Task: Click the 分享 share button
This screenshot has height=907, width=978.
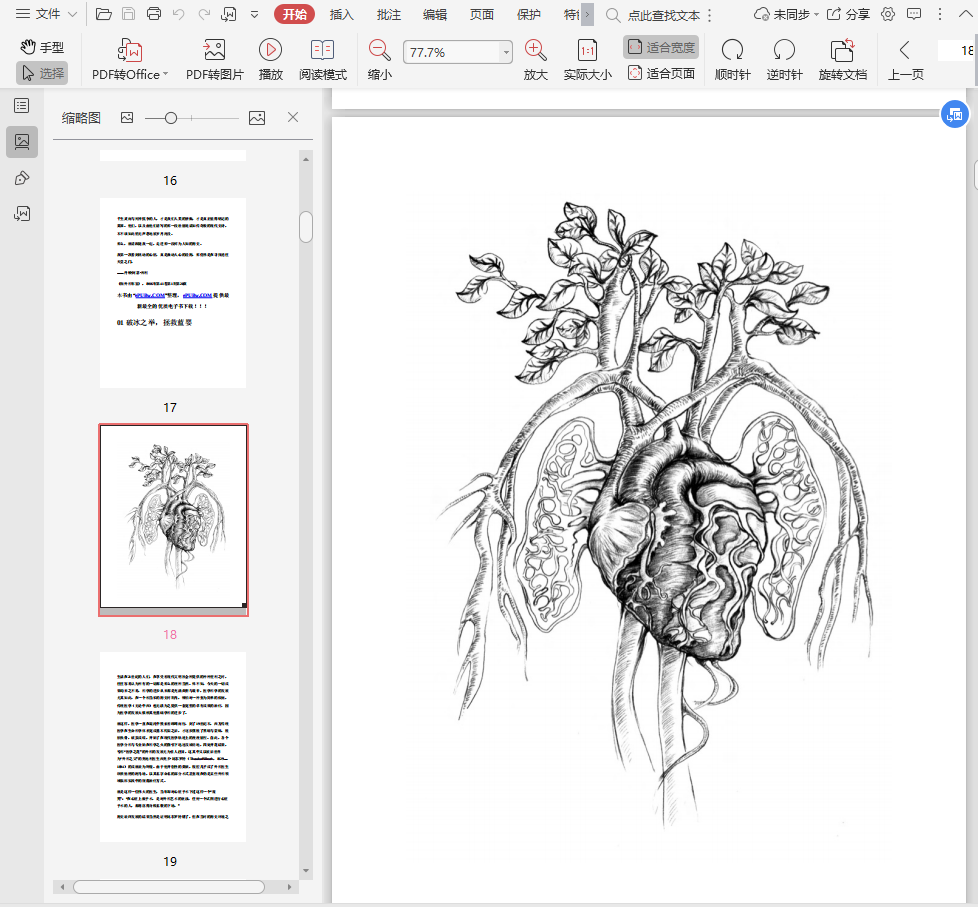Action: (x=848, y=14)
